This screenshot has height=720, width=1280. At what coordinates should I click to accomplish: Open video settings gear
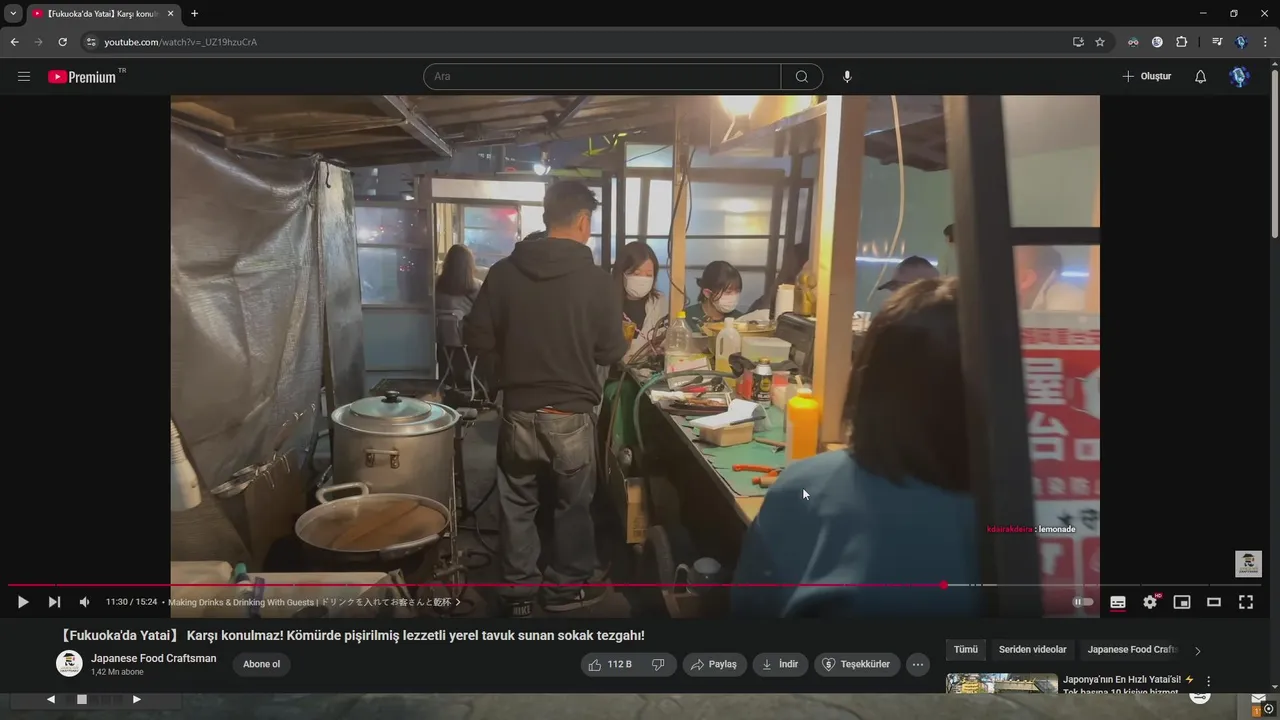click(x=1150, y=602)
